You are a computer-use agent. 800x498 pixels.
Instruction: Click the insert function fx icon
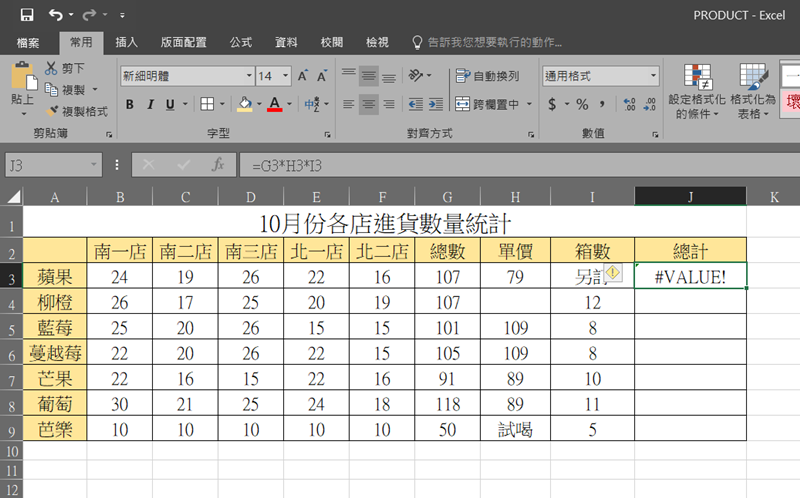click(217, 164)
